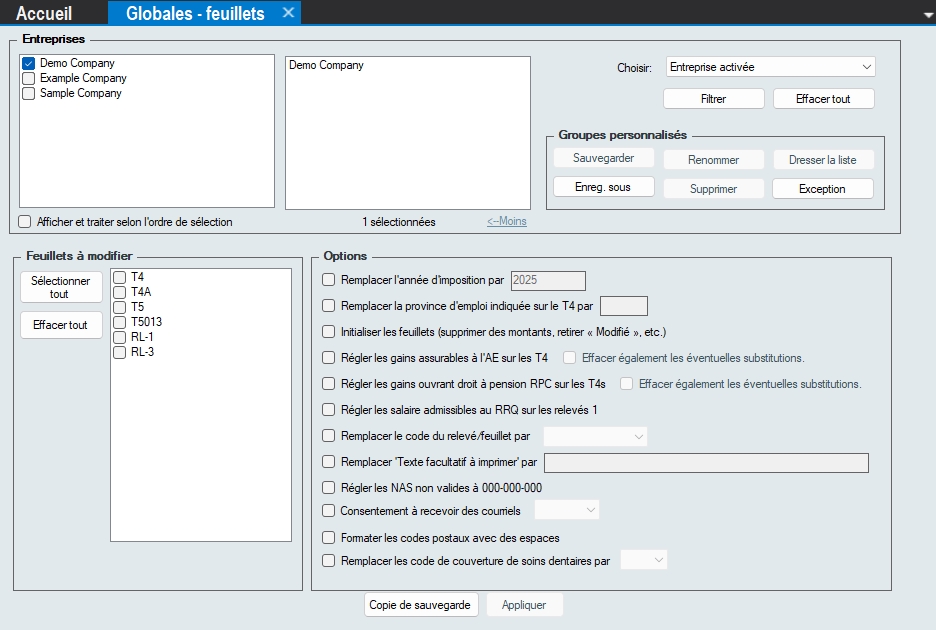Uncheck the Demo Company checkbox
The width and height of the screenshot is (936, 630).
click(x=29, y=64)
